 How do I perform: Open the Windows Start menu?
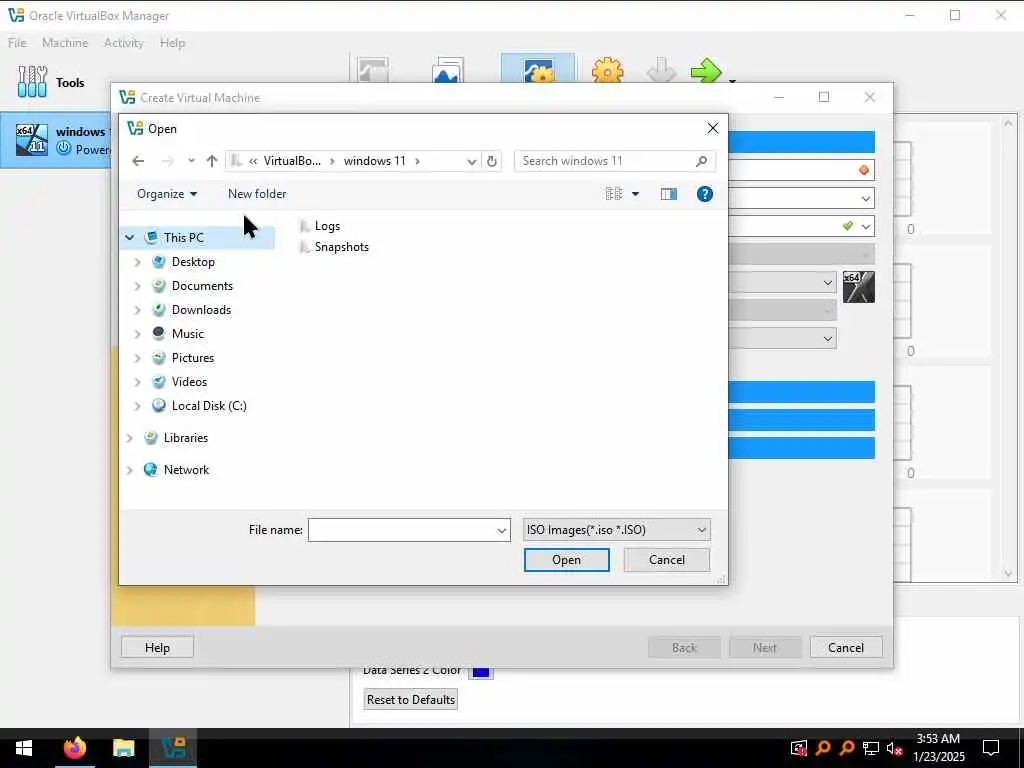pyautogui.click(x=24, y=748)
